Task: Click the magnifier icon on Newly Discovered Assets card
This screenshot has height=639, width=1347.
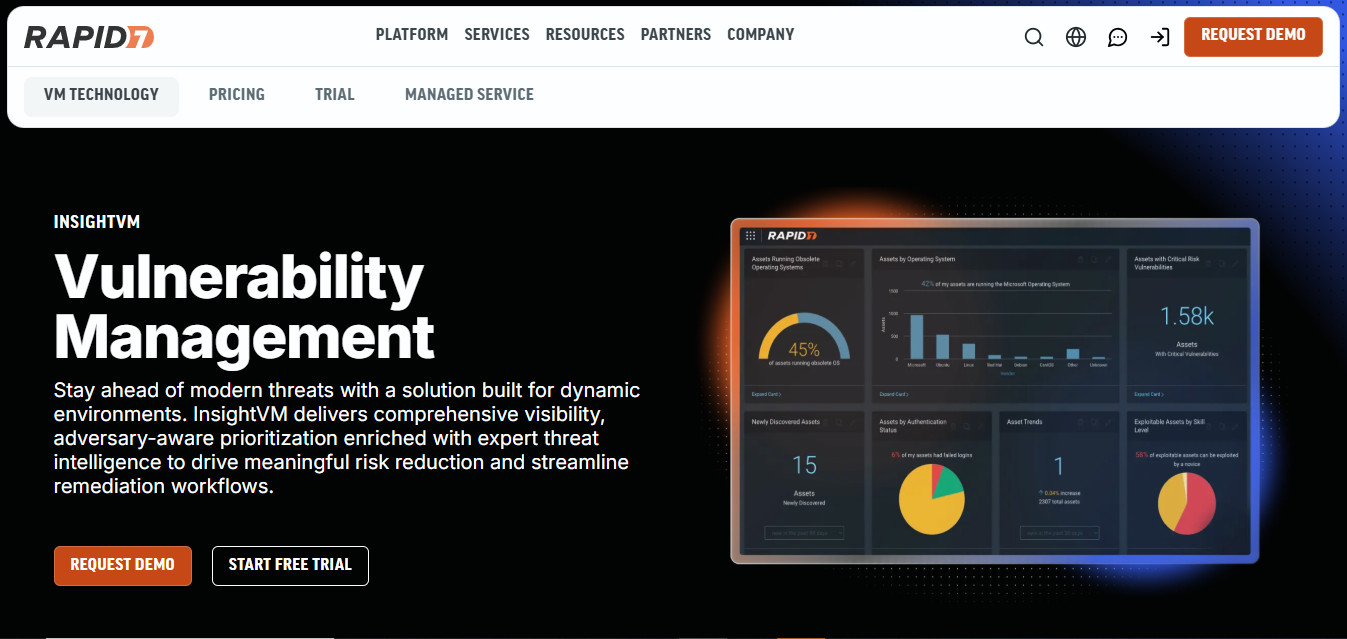Action: [838, 422]
